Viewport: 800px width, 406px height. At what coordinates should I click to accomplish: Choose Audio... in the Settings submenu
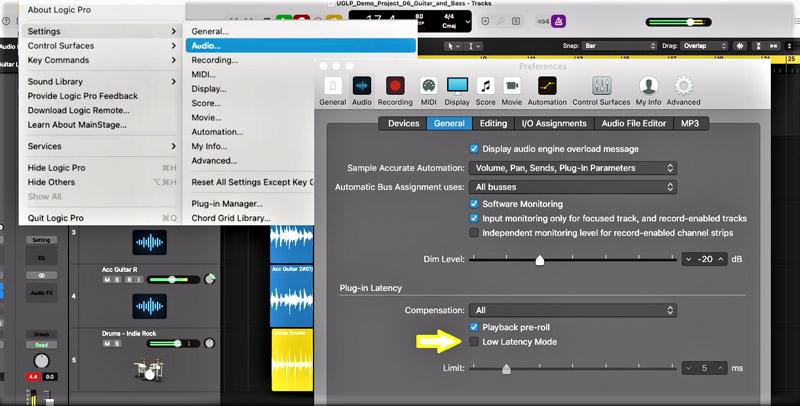[x=301, y=45]
